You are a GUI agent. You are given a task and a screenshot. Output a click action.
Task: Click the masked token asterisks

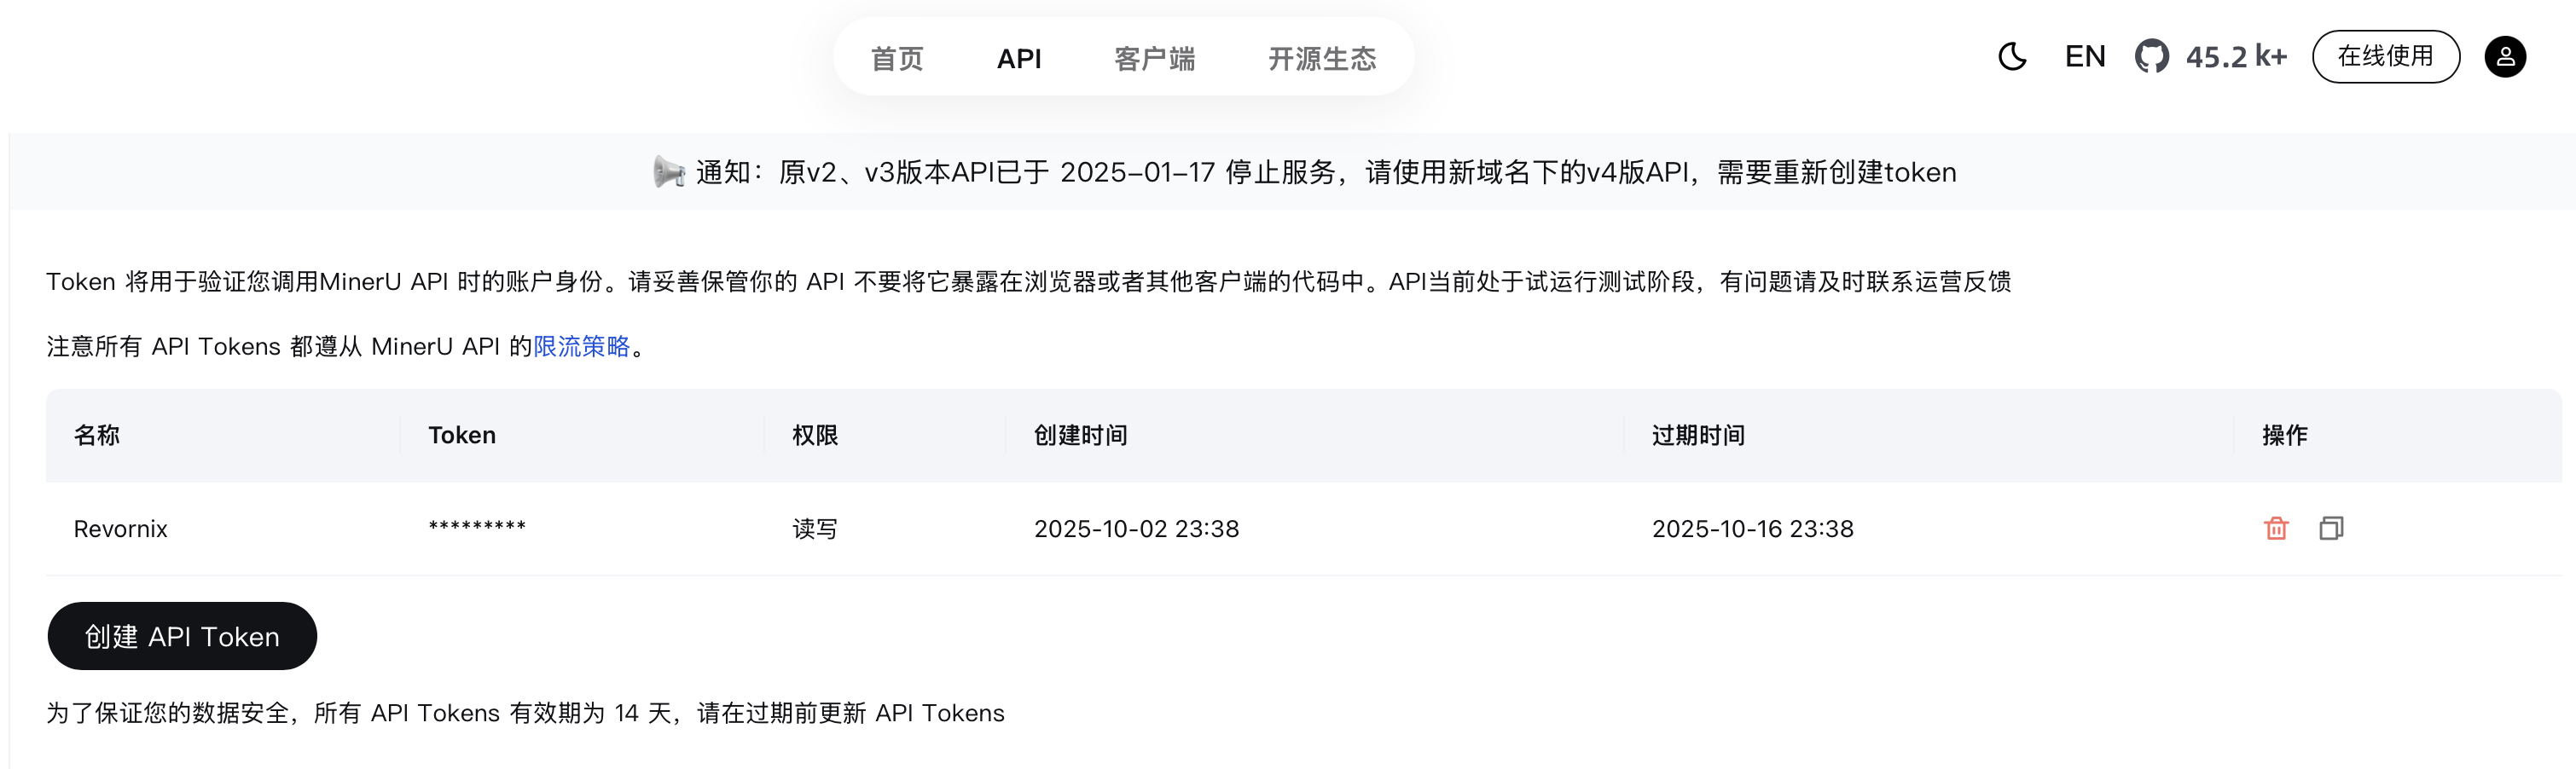477,527
